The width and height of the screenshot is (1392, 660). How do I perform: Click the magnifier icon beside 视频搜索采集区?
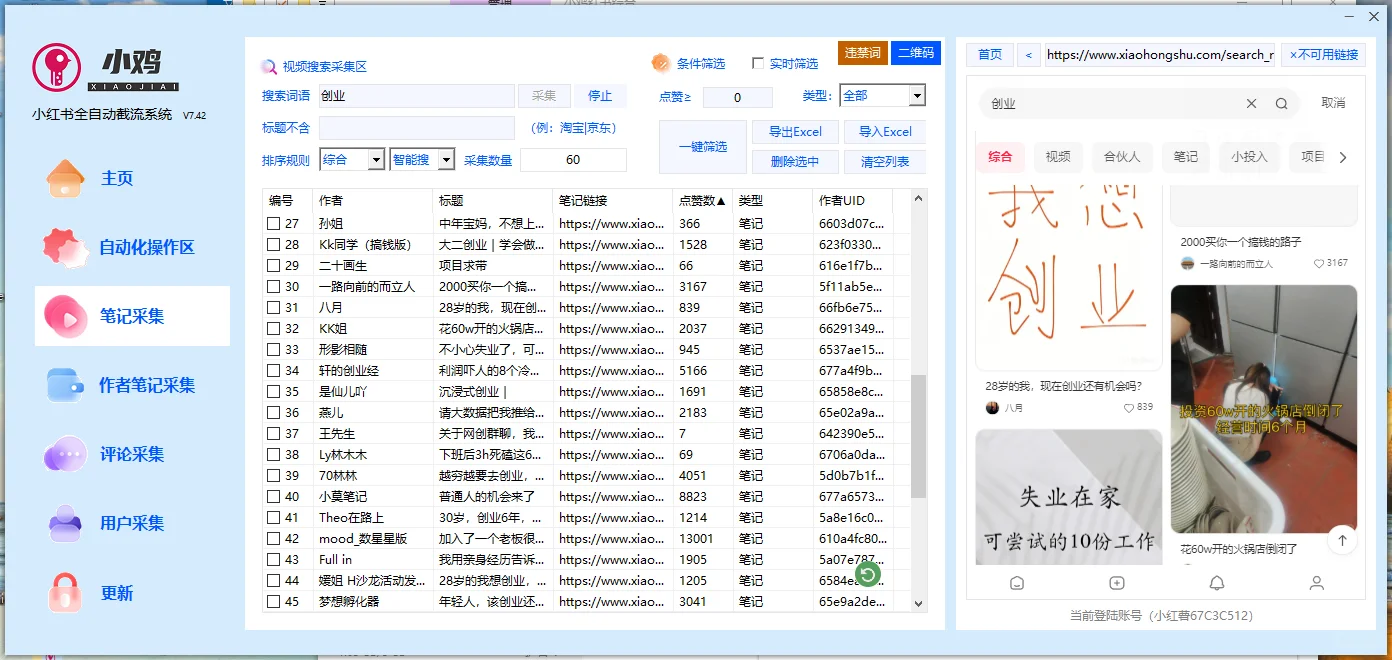coord(269,67)
